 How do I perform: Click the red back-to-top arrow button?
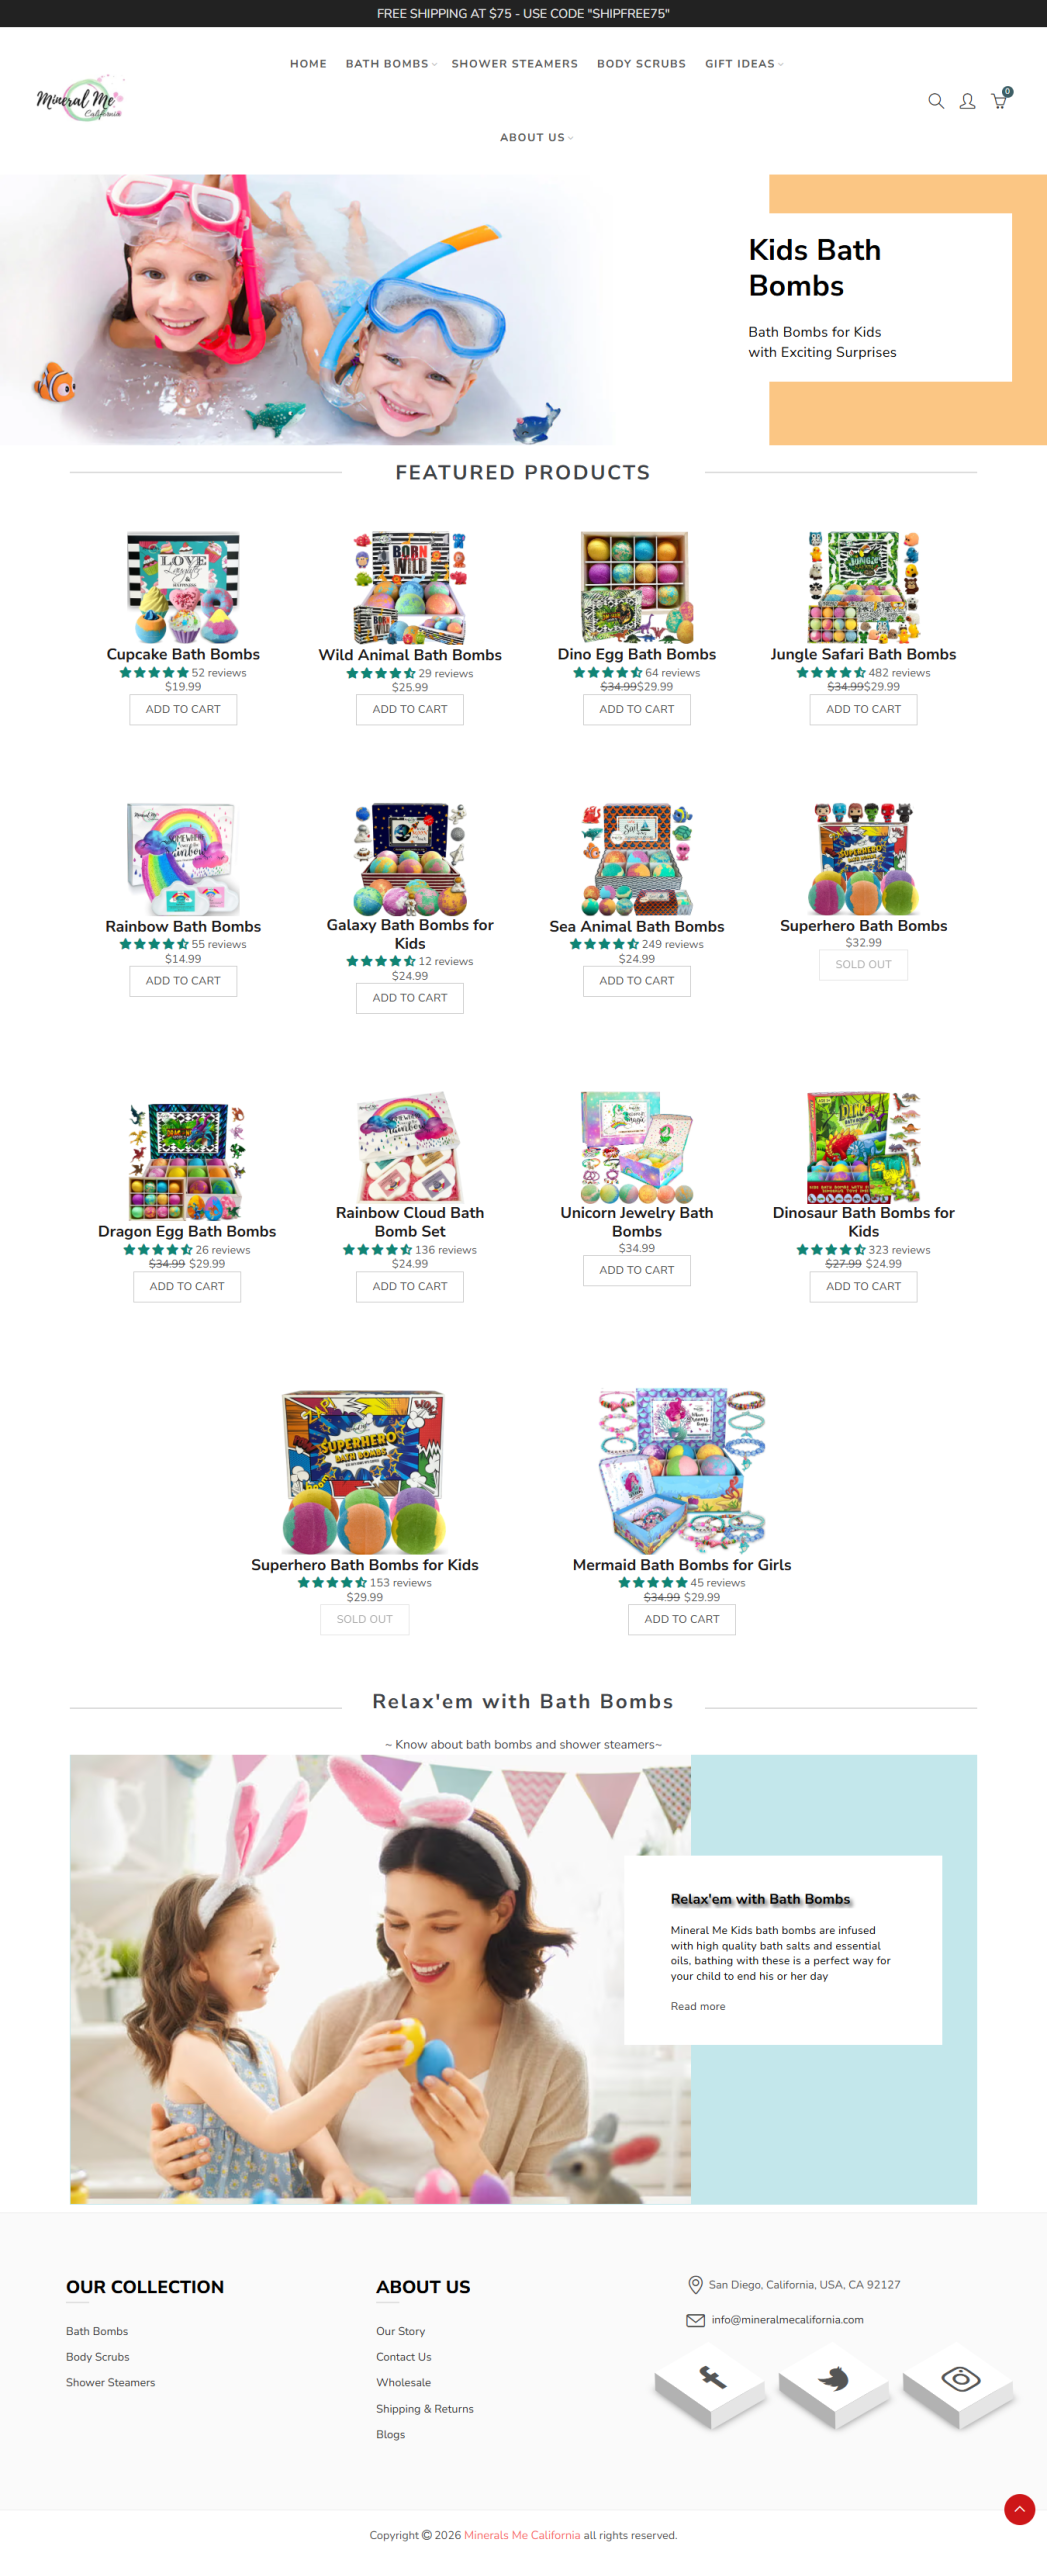coord(1019,2508)
